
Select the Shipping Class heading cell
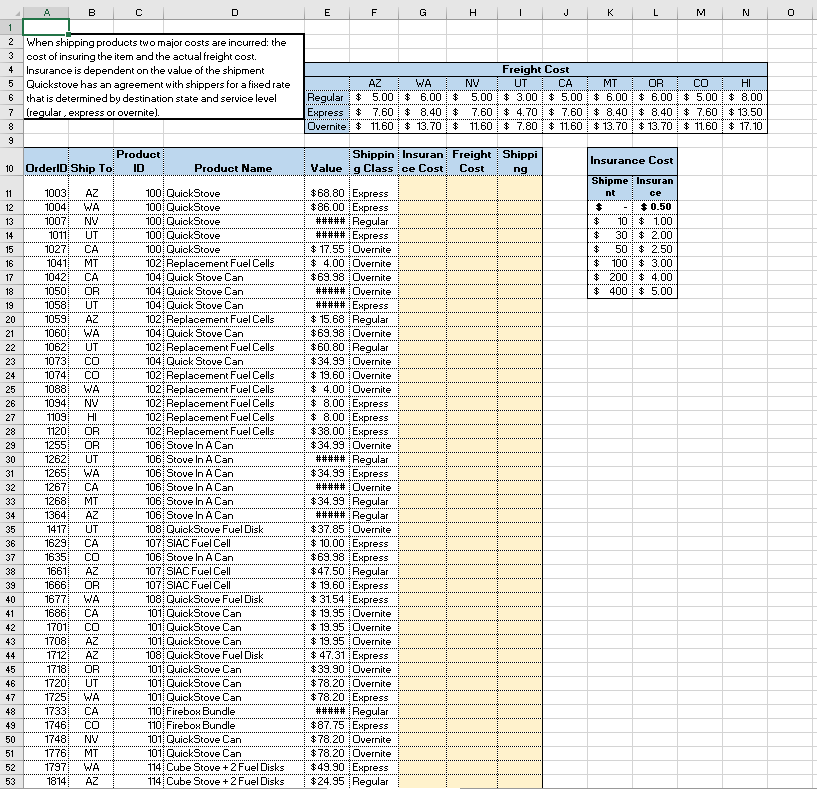coord(374,162)
